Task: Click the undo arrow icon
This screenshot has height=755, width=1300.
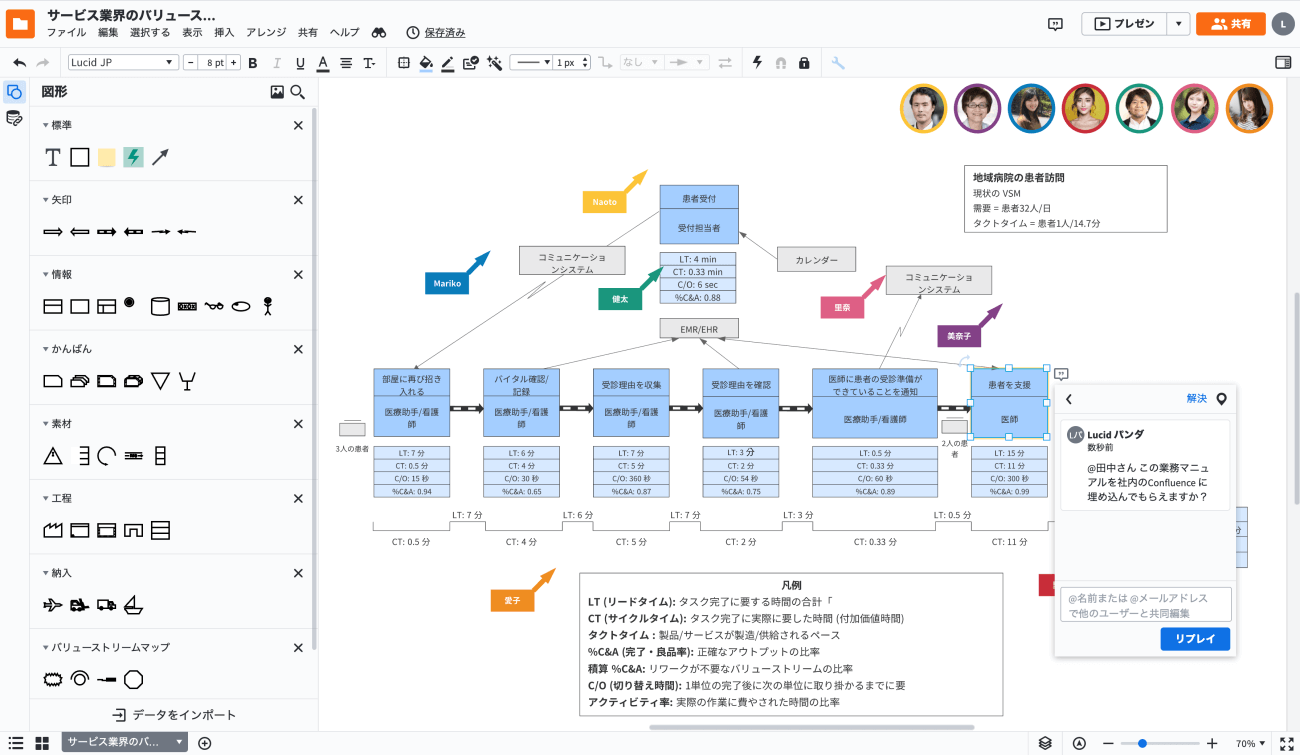Action: 19,63
